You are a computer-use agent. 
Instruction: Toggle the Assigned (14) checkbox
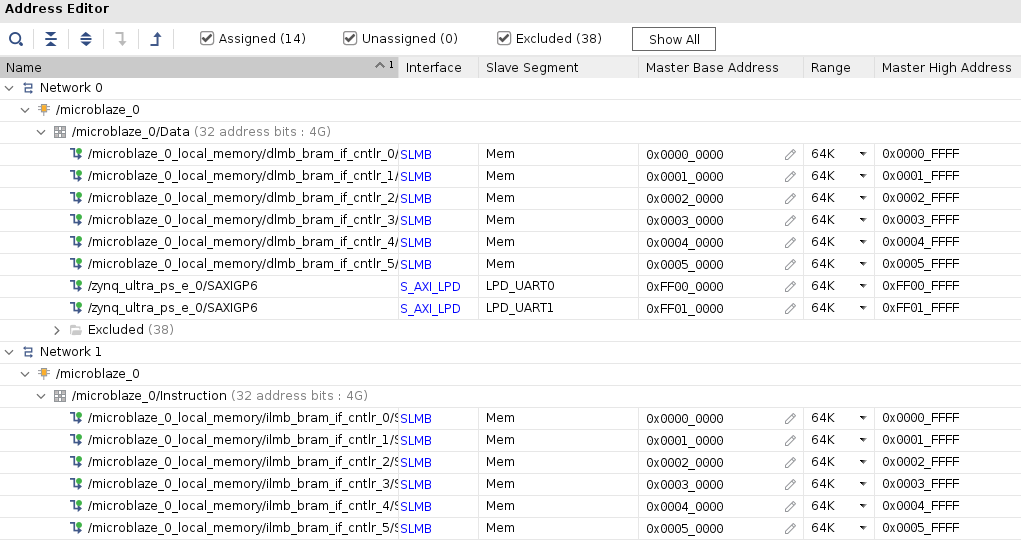[x=207, y=38]
